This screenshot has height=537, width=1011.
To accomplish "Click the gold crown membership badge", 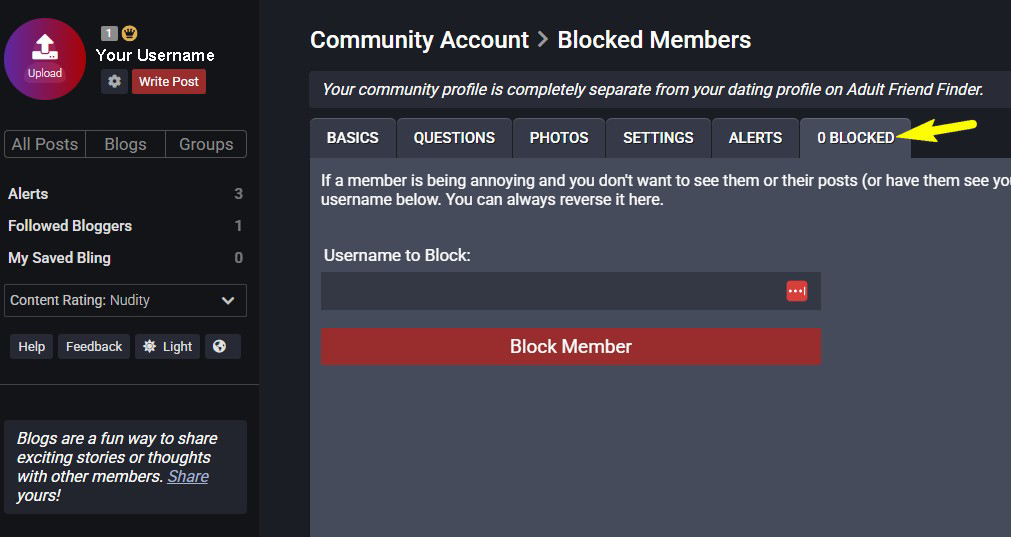I will coord(128,33).
